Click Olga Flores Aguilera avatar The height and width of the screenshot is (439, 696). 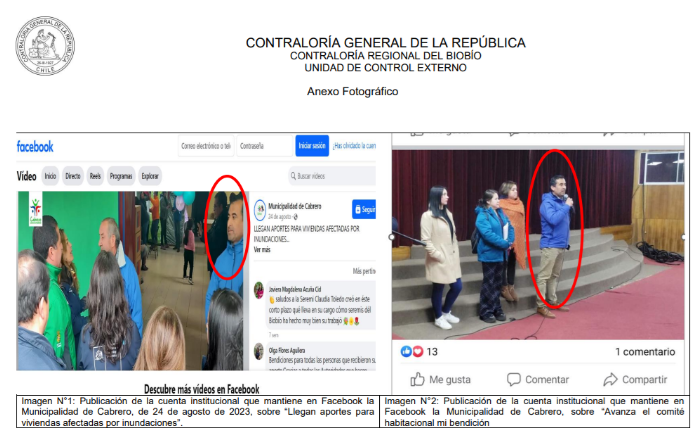259,351
